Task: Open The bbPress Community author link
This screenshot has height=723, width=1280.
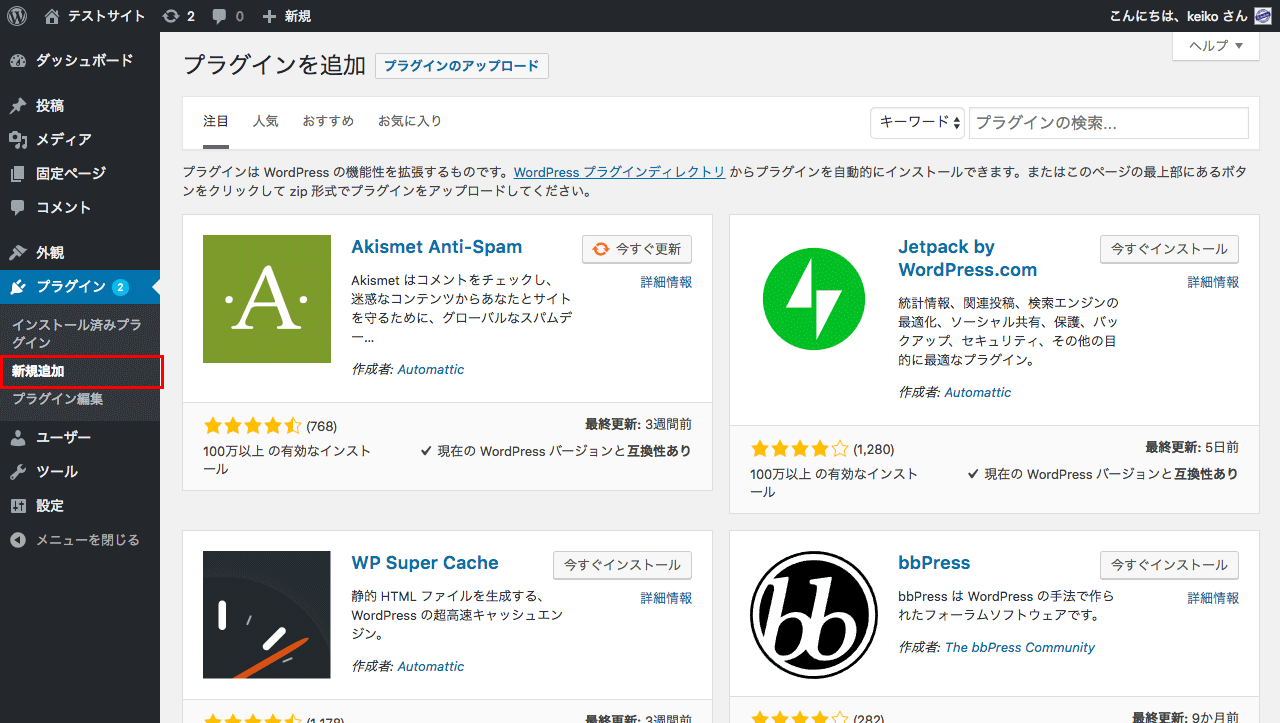Action: (1020, 647)
